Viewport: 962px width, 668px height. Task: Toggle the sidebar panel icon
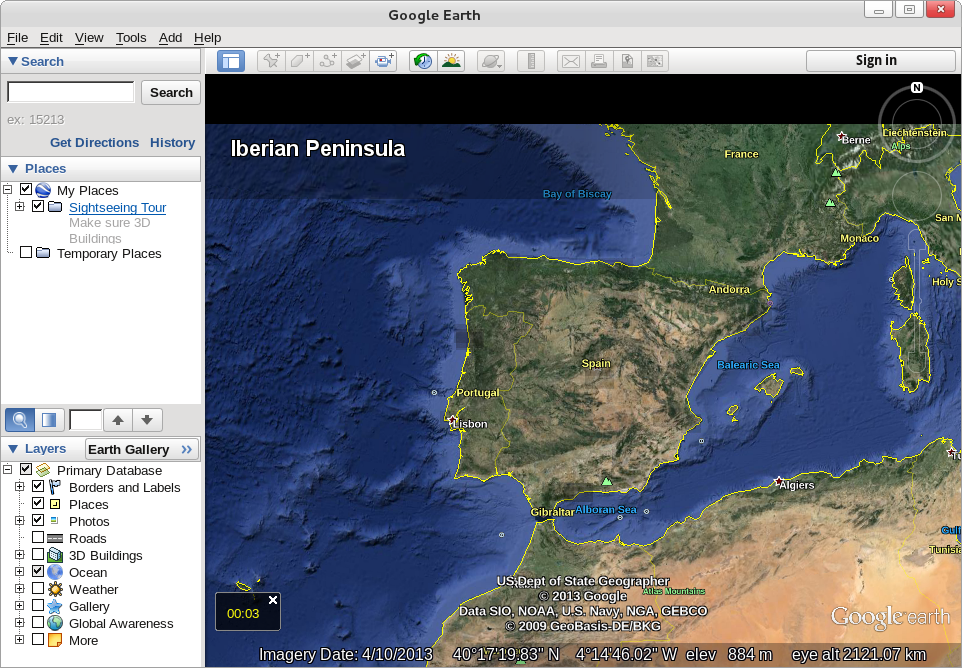tap(231, 61)
